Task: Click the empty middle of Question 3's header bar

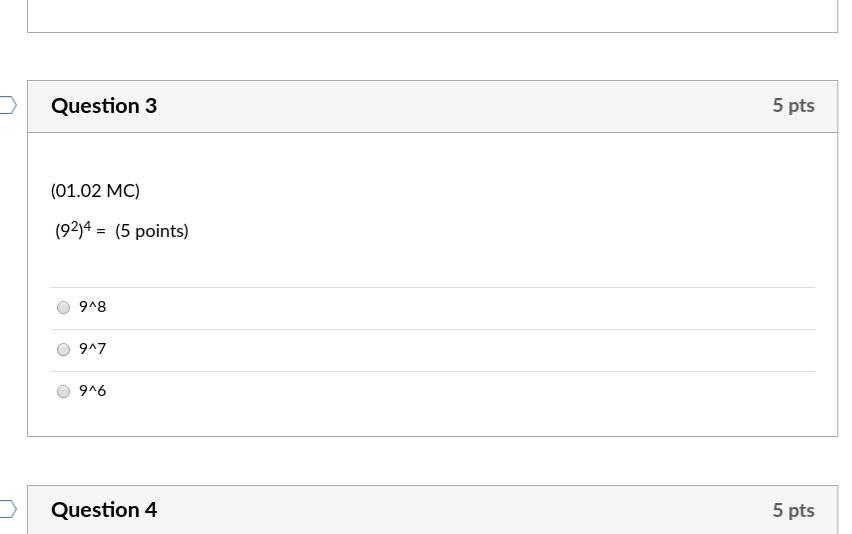Action: point(450,106)
